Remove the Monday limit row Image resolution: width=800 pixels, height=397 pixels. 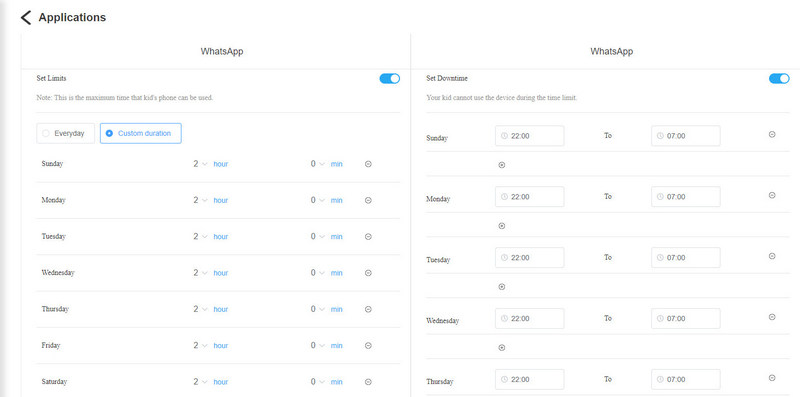[x=368, y=200]
